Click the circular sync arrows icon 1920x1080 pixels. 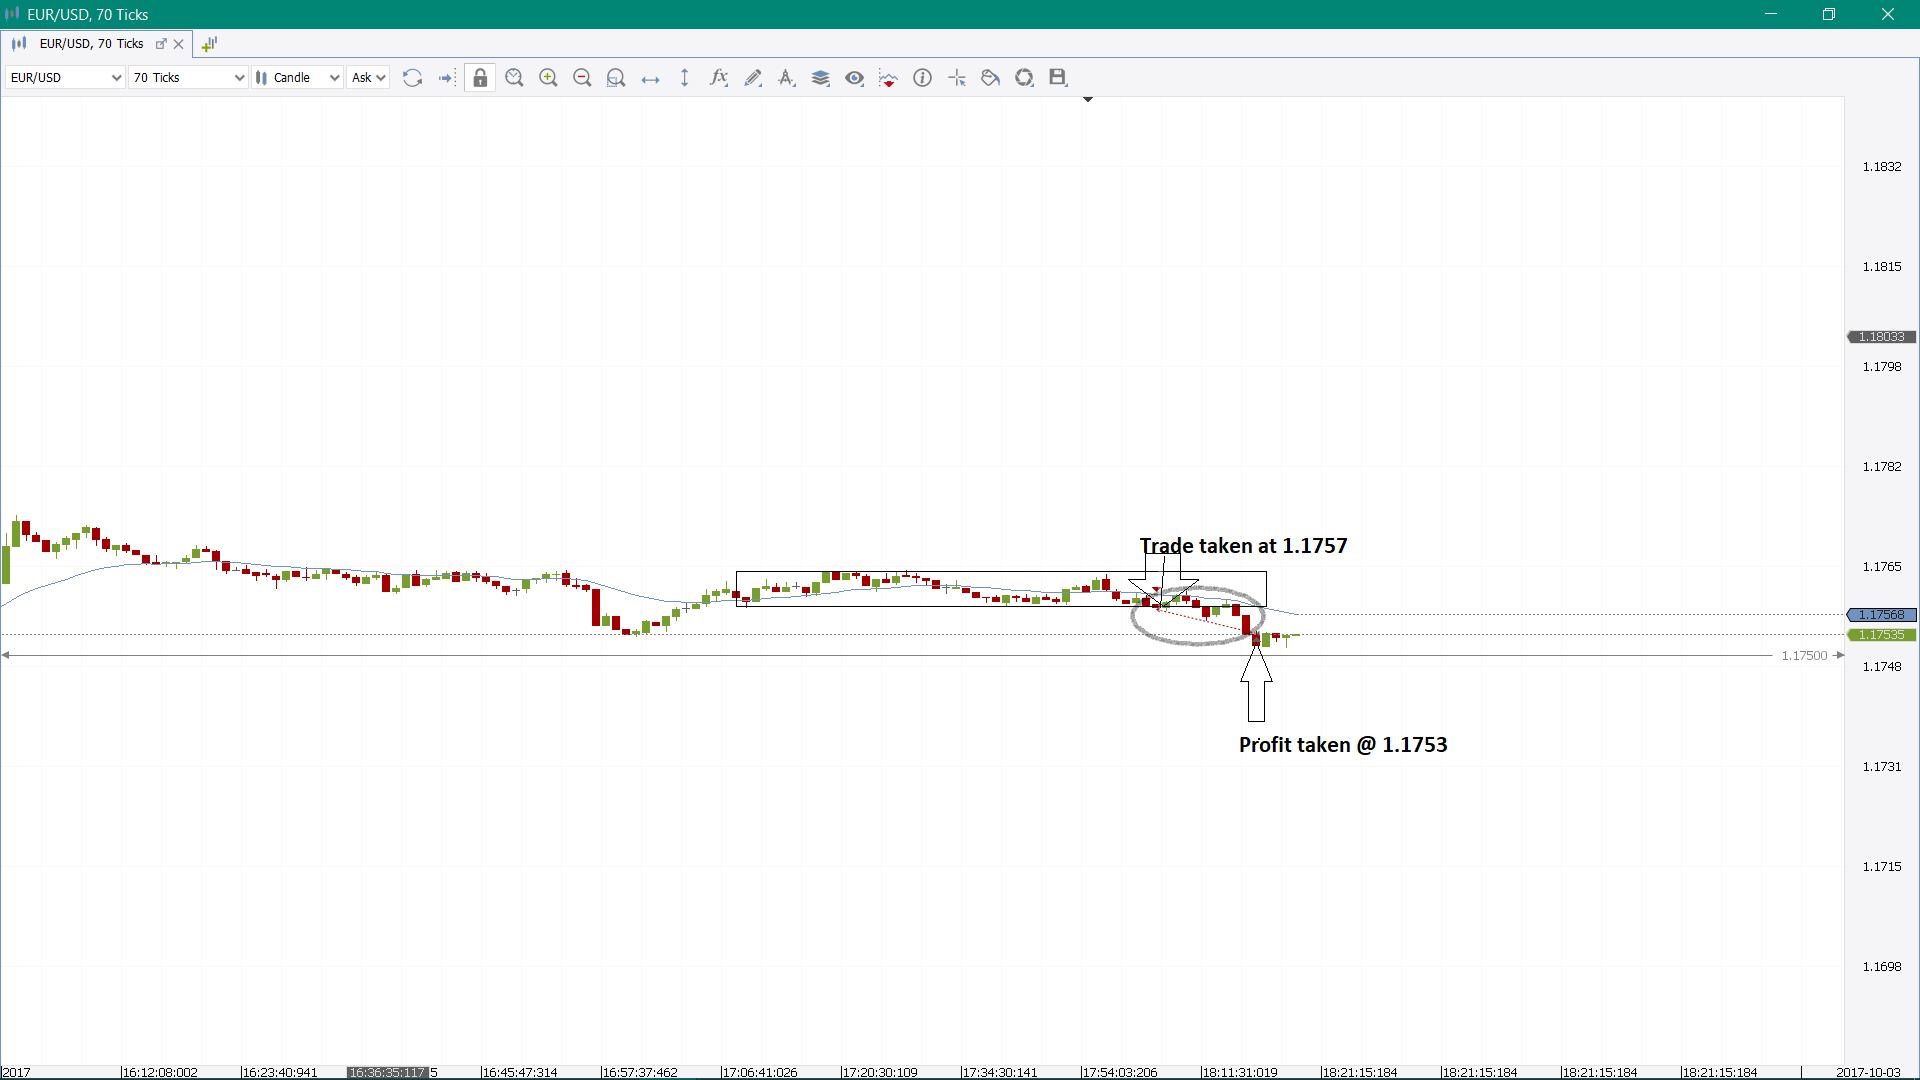pyautogui.click(x=1024, y=77)
